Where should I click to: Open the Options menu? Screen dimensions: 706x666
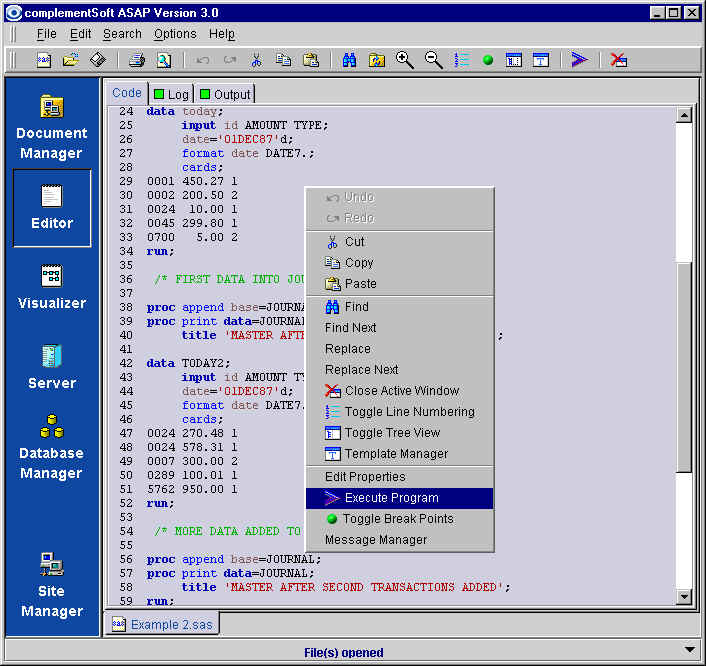175,34
